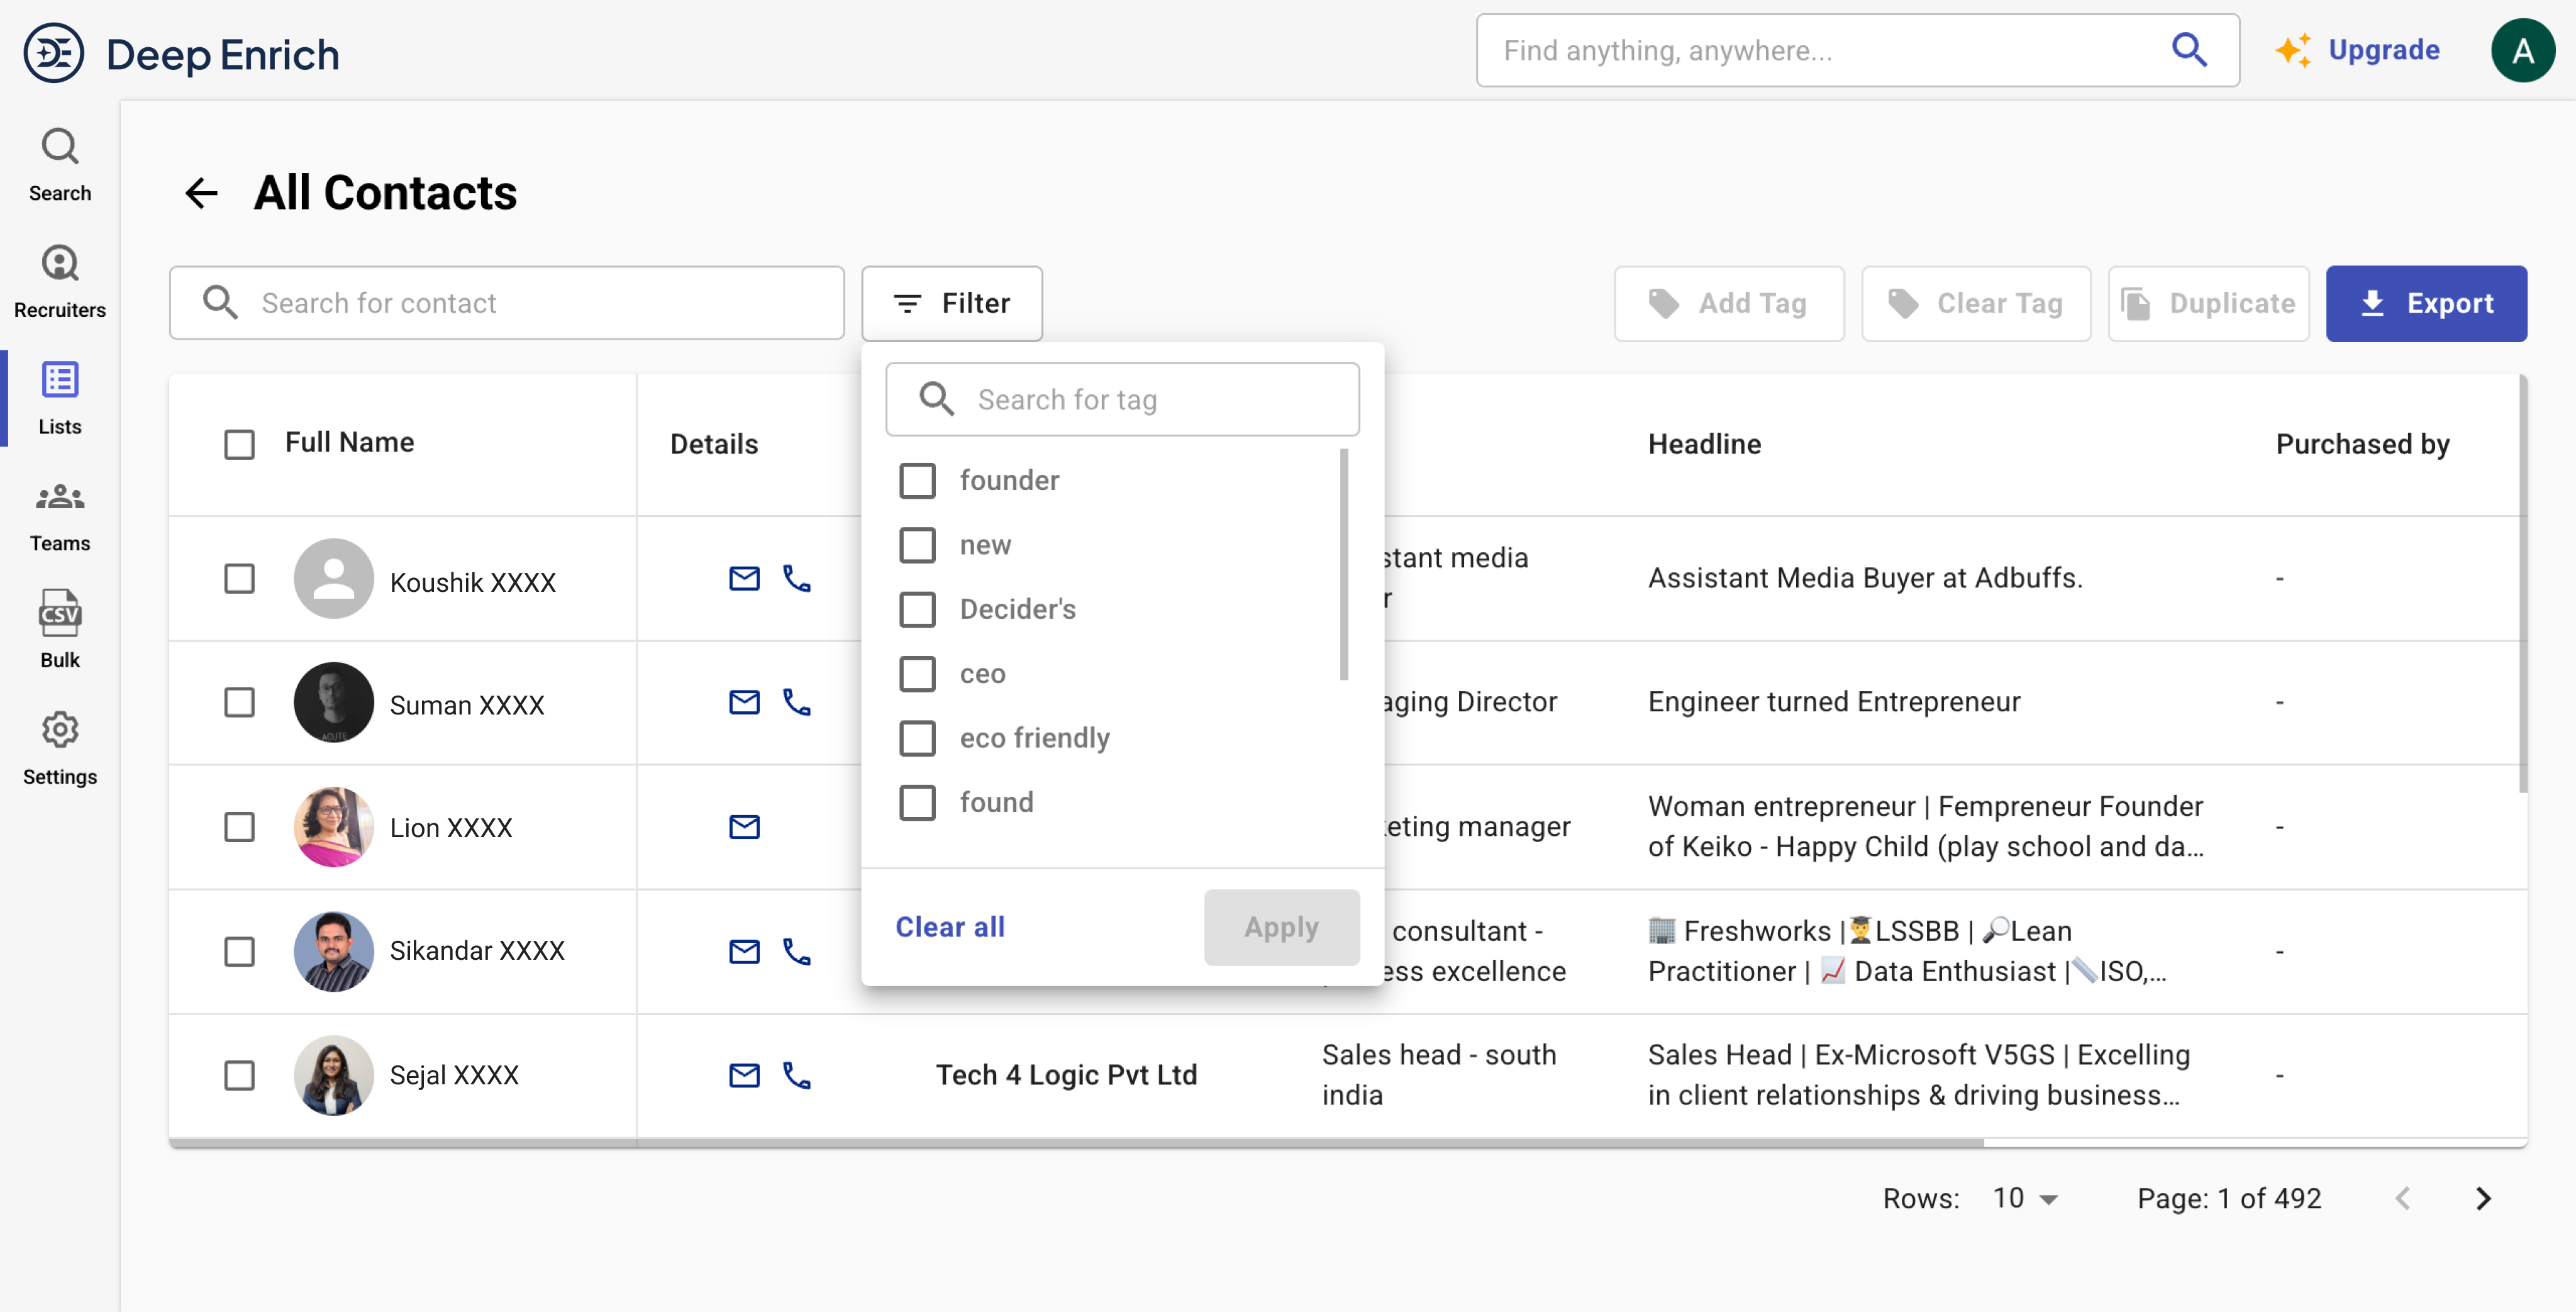
Task: Tick the eco friendly tag checkbox
Action: [917, 738]
